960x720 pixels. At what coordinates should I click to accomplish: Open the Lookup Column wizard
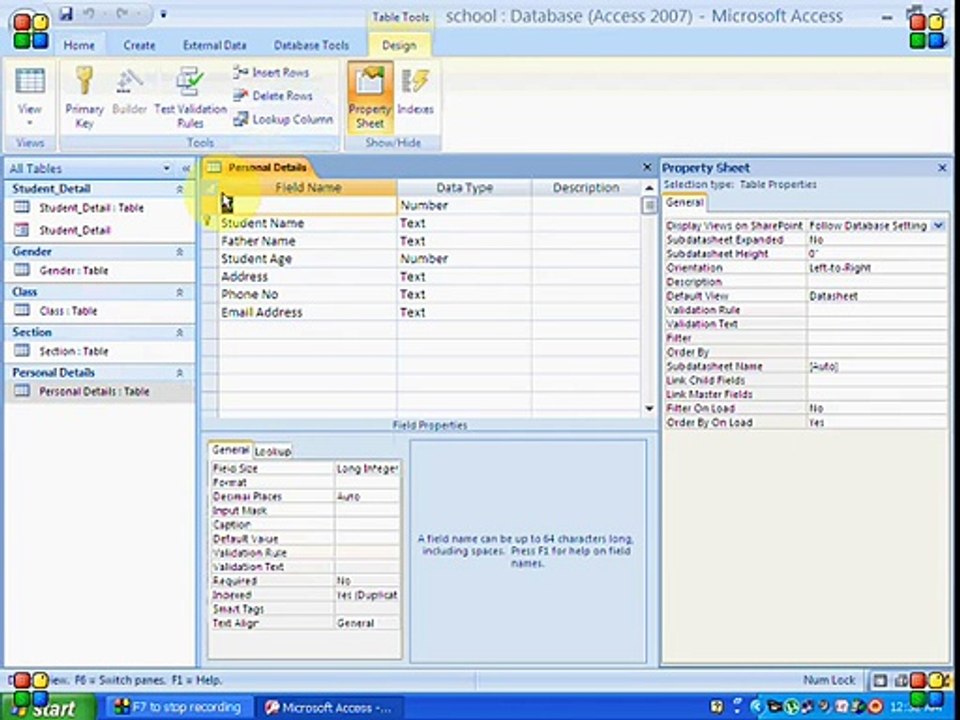283,119
